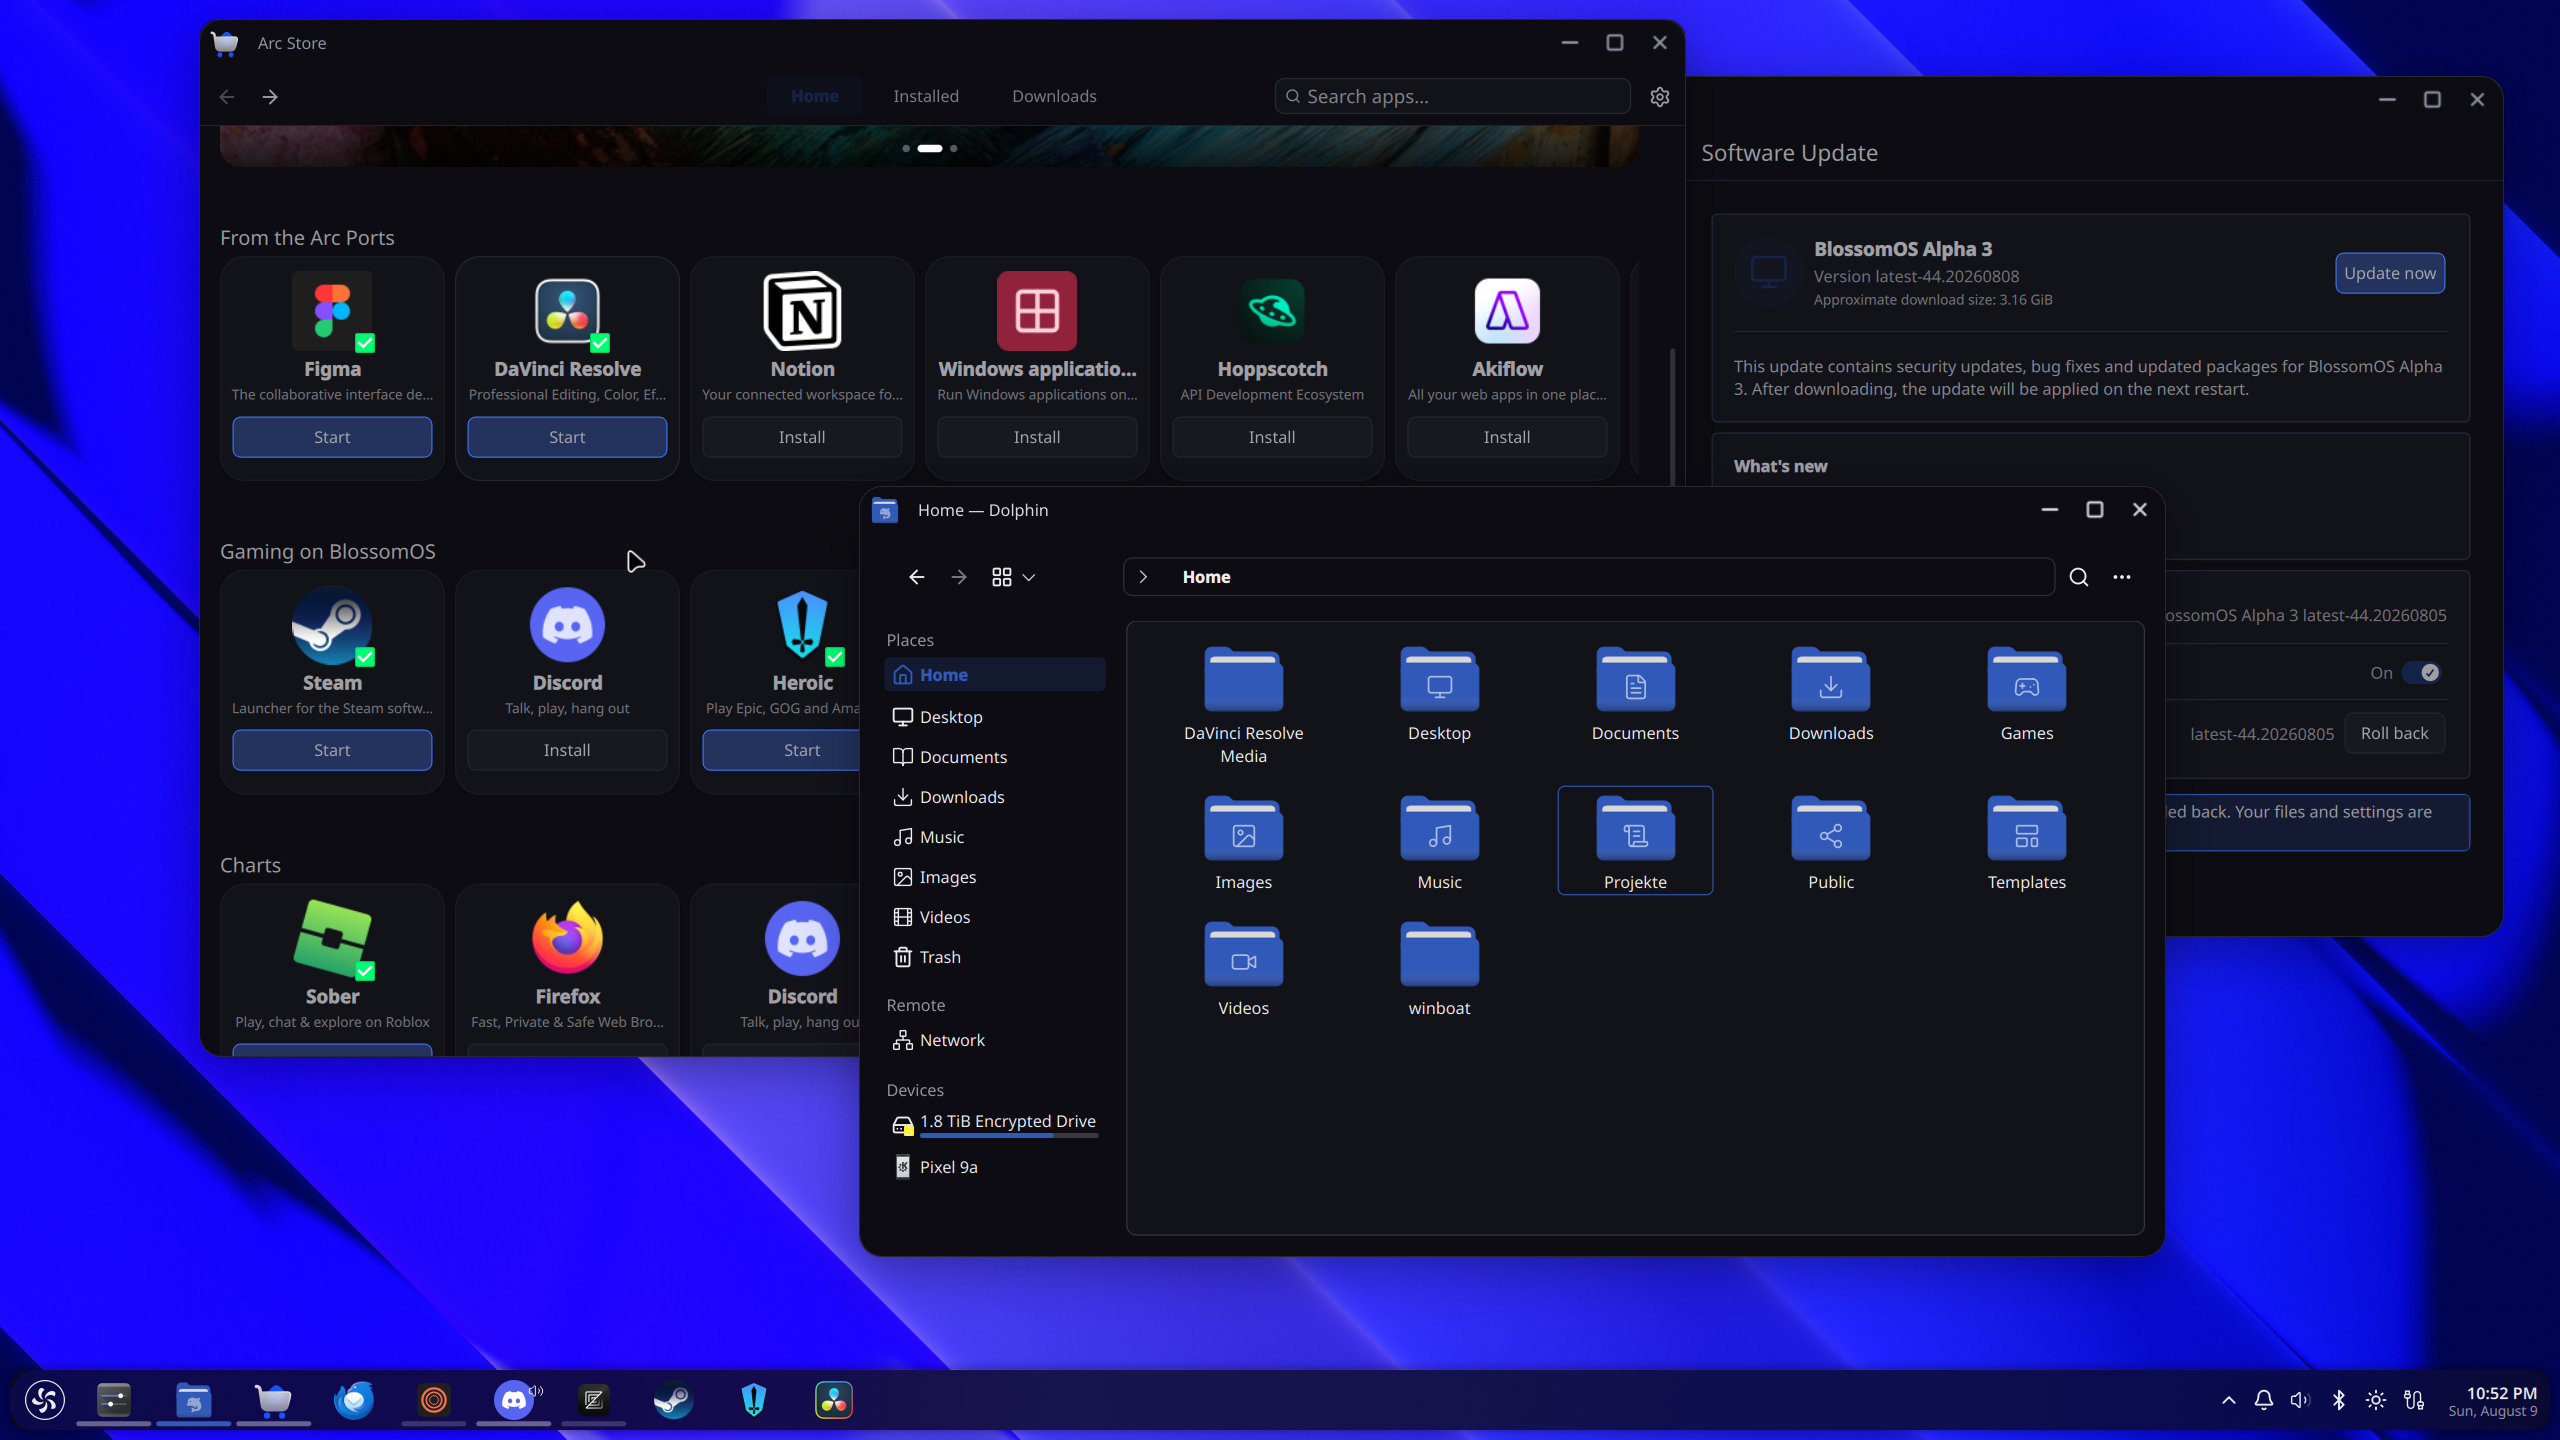Open the Games folder in Dolphin

(2027, 694)
